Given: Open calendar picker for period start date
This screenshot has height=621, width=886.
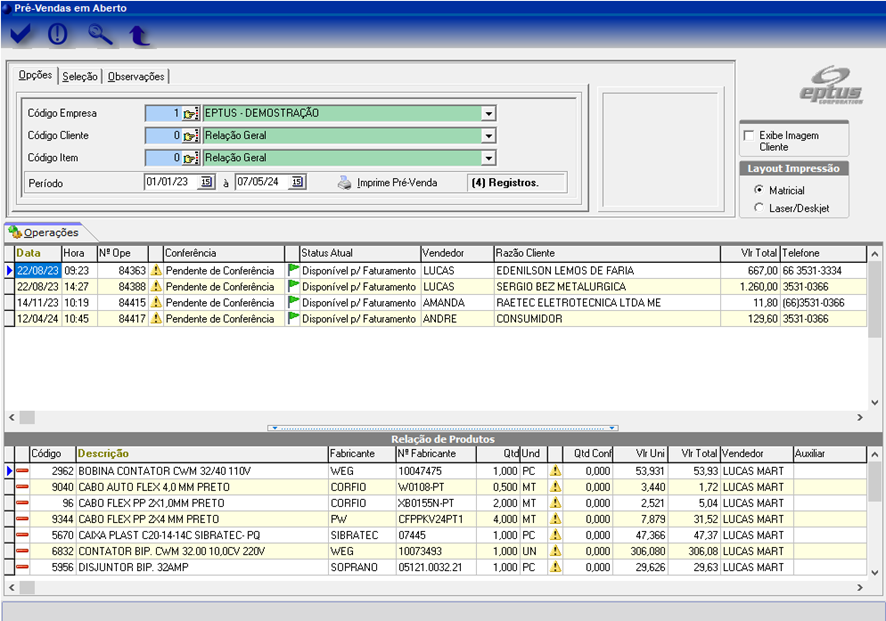Looking at the screenshot, I should [x=206, y=182].
